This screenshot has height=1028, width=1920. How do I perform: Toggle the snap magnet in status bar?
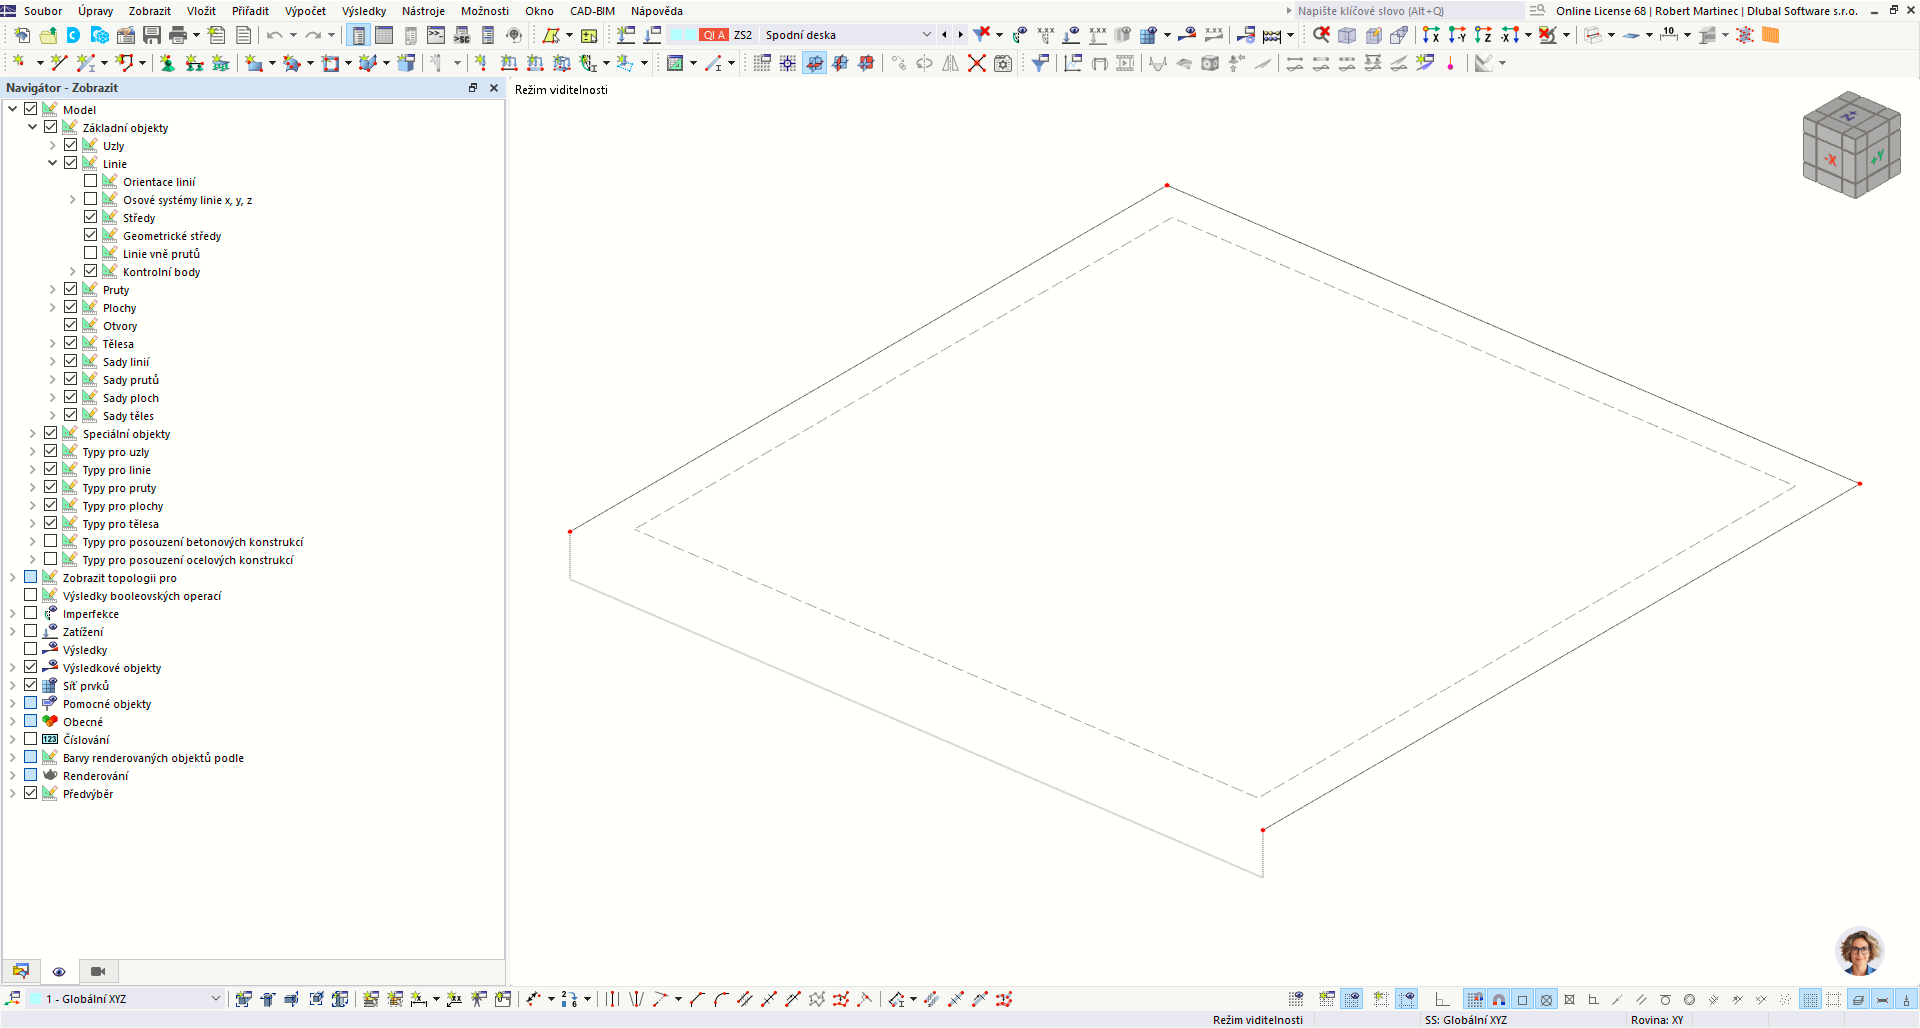(x=1497, y=999)
